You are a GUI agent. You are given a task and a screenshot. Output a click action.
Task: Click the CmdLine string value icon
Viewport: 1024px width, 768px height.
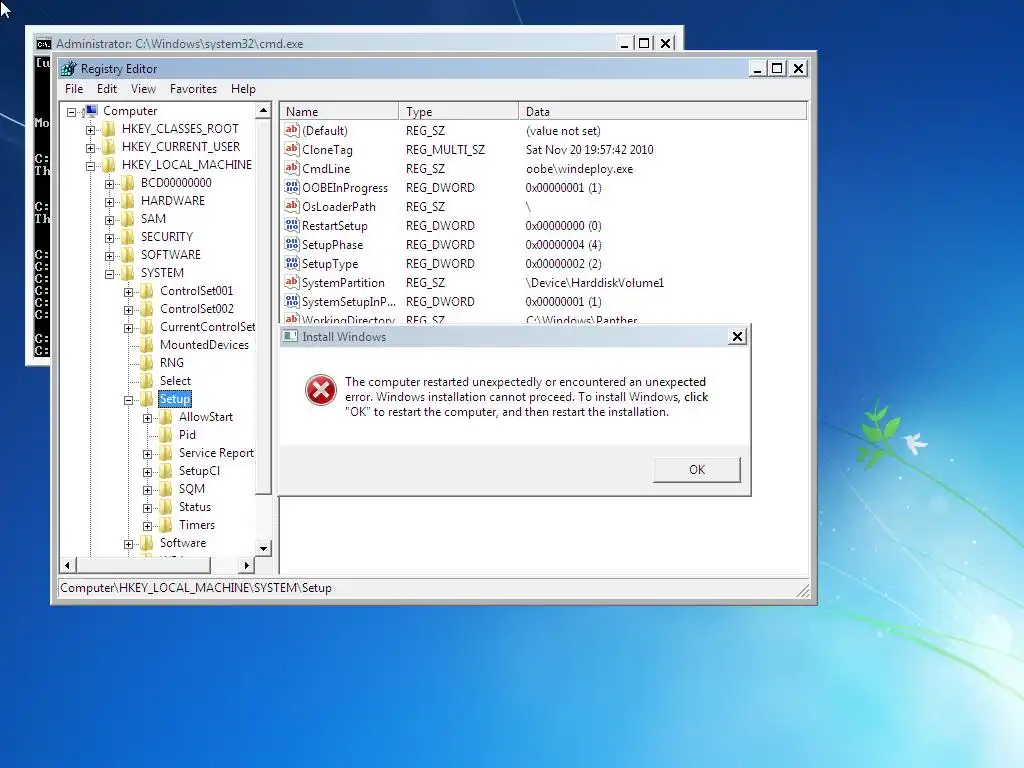coord(292,168)
